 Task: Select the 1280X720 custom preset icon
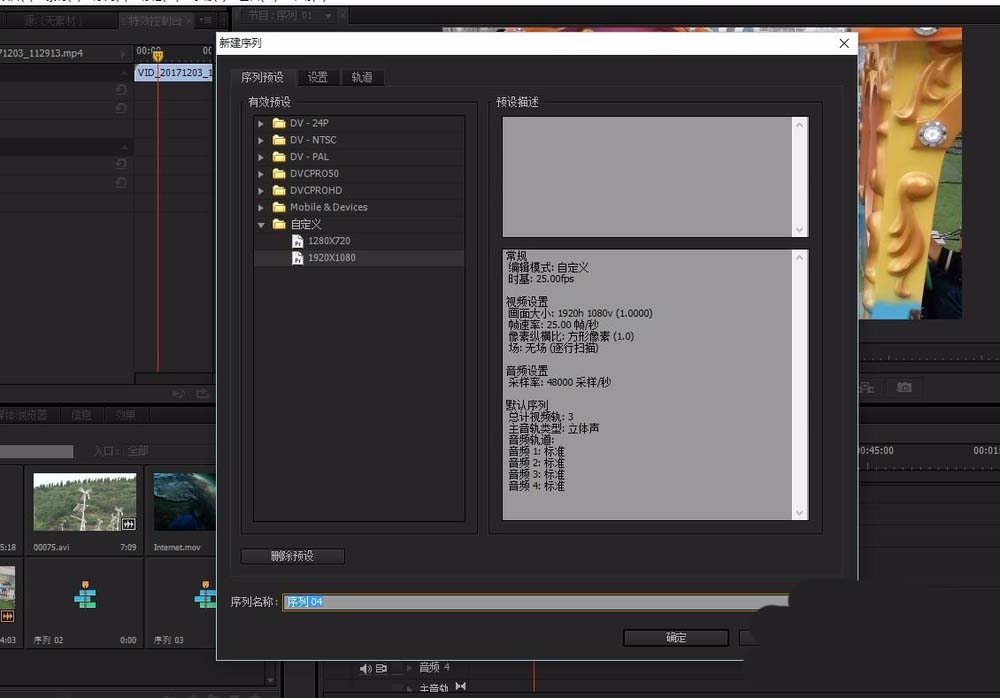click(x=297, y=240)
